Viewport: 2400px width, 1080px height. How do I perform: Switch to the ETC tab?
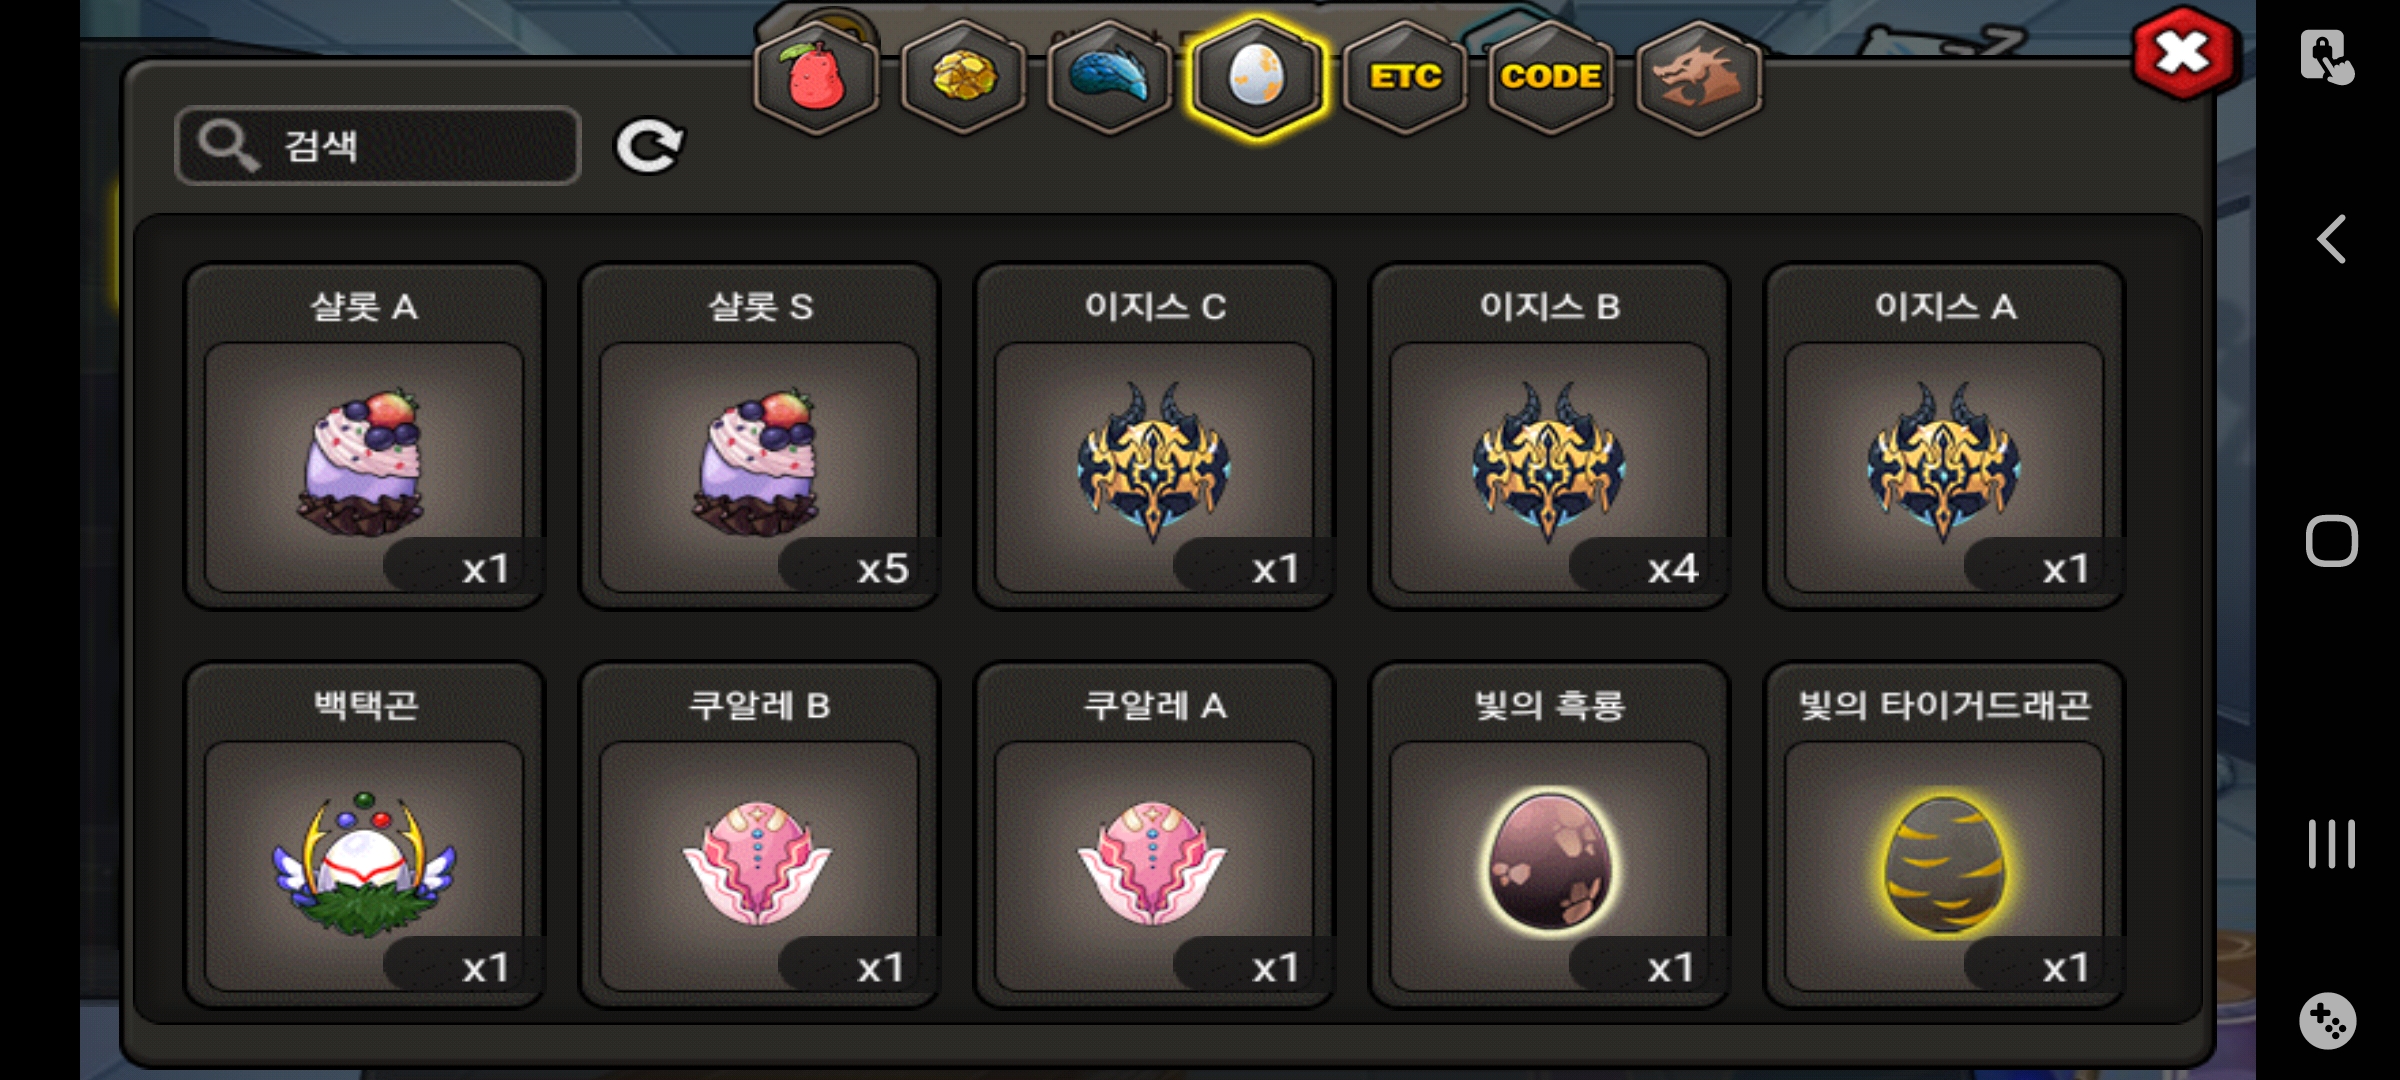pyautogui.click(x=1404, y=78)
